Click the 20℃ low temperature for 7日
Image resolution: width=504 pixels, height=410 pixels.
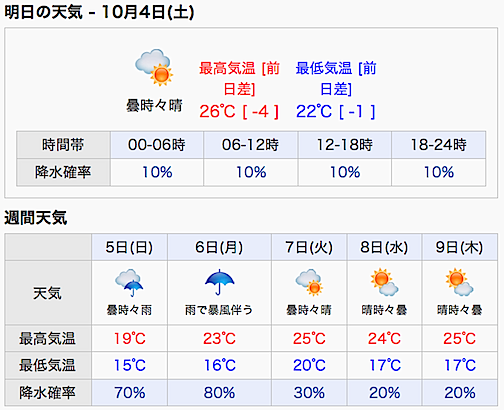[309, 365]
